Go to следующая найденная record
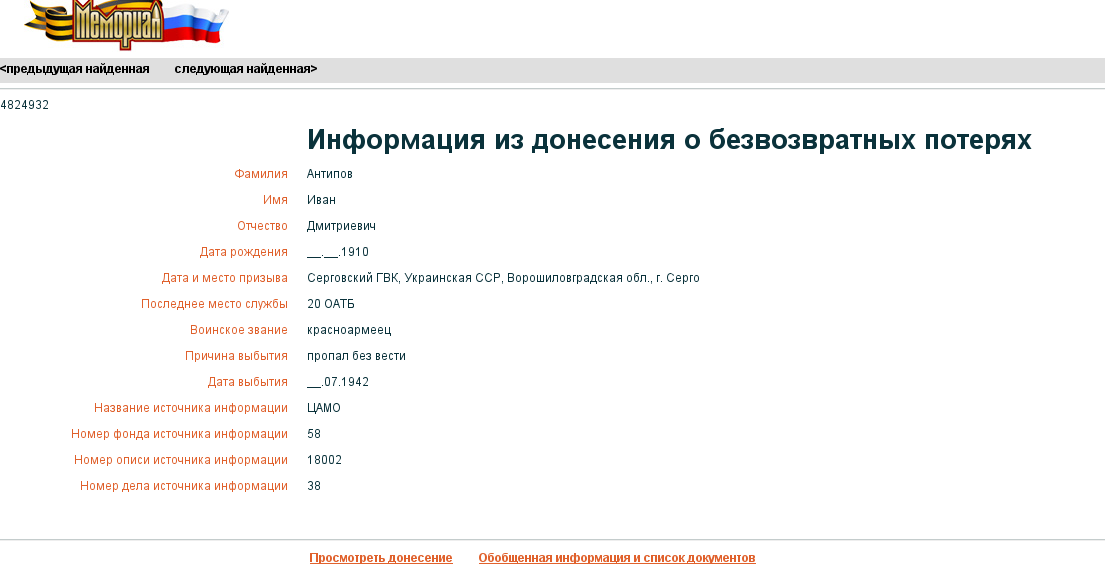 [x=245, y=69]
